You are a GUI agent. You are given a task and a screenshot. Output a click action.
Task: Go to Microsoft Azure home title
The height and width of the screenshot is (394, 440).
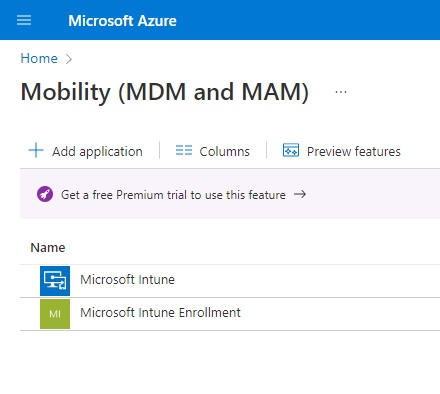[x=122, y=21]
